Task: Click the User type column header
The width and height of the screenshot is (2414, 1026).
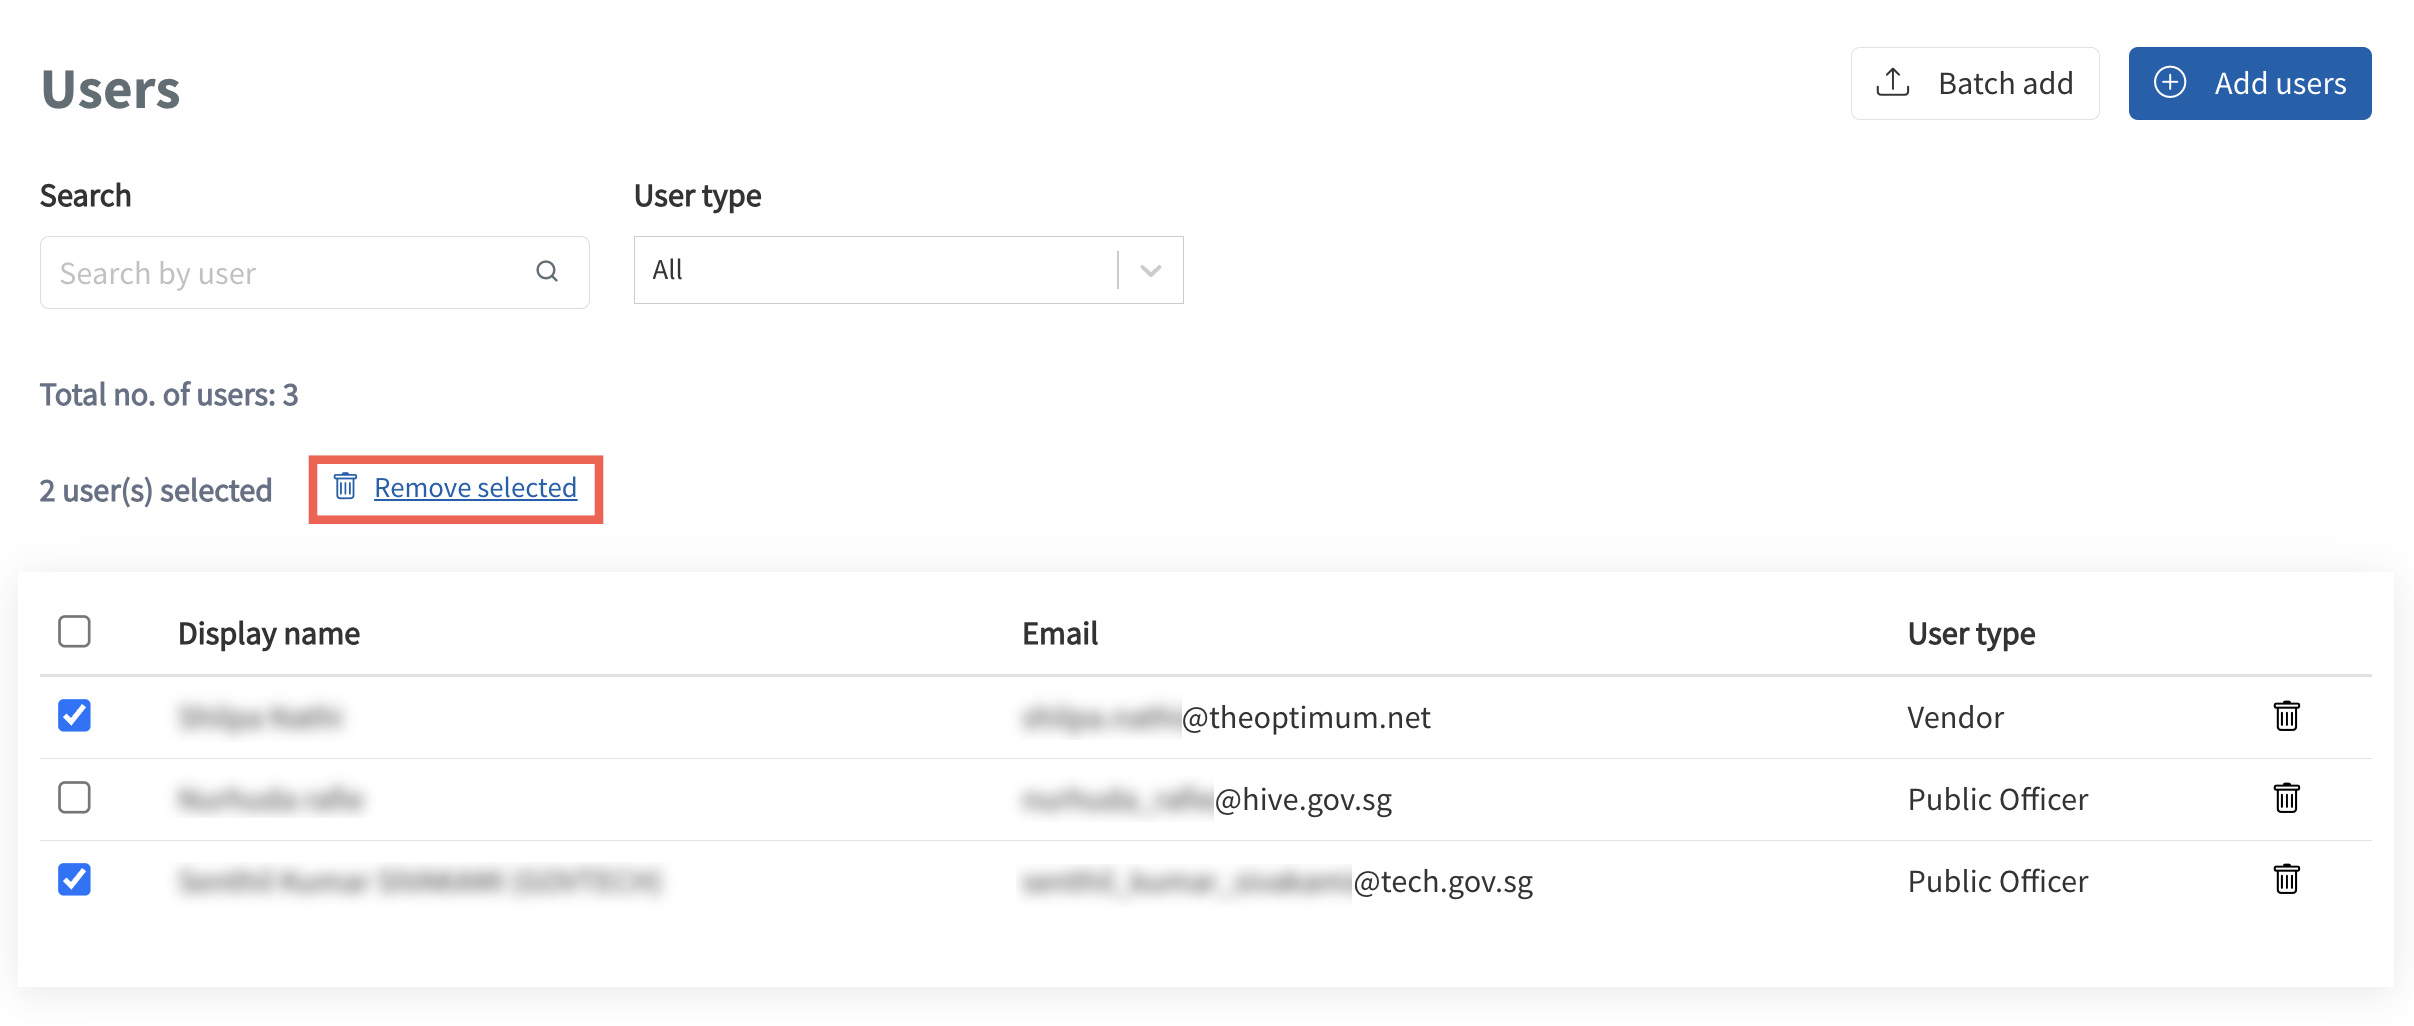Action: click(x=1968, y=632)
